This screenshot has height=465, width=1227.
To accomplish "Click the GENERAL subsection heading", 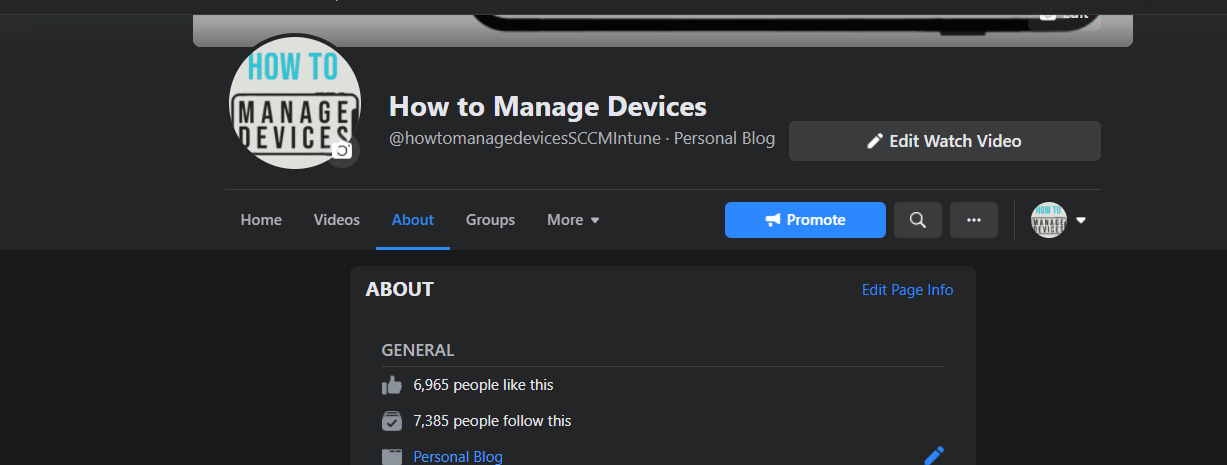I will [x=418, y=351].
